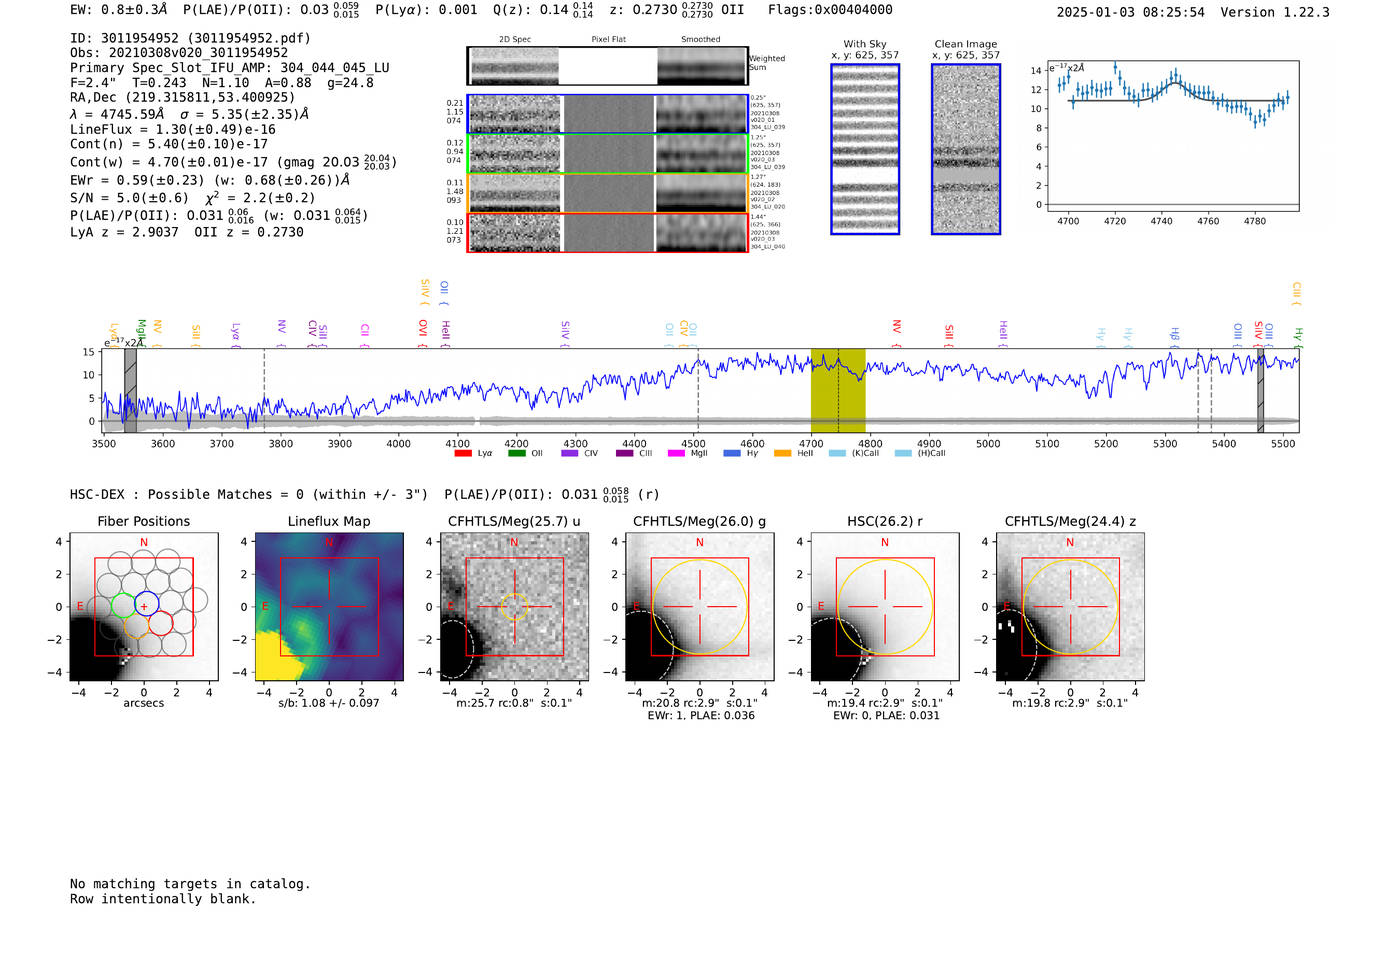Viewport: 1400px width, 953px height.
Task: Click the RA,Dec coordinates text
Action: coord(183,98)
